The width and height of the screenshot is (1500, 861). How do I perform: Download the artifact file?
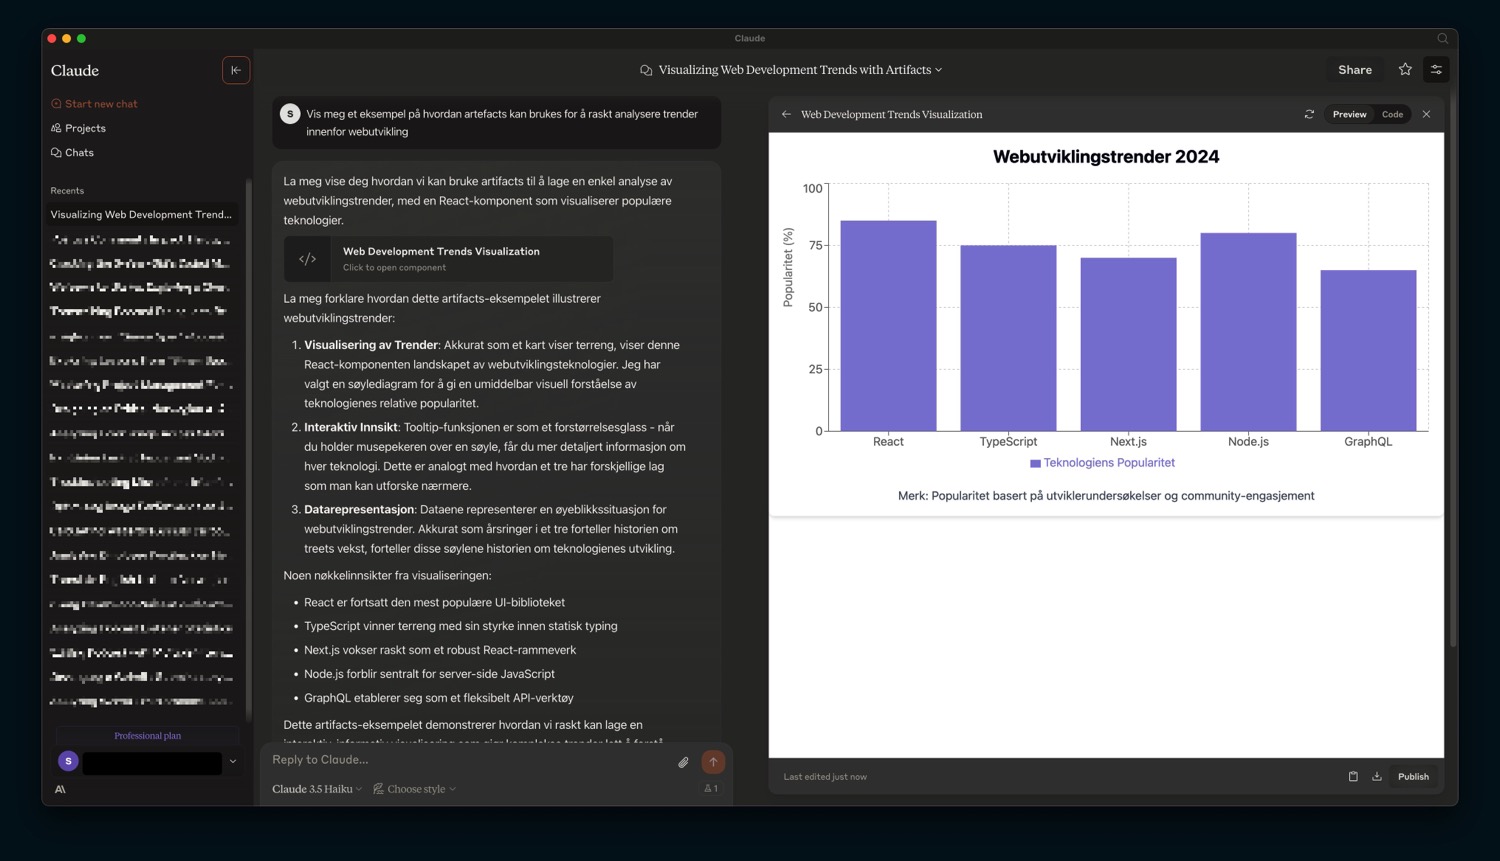1377,777
